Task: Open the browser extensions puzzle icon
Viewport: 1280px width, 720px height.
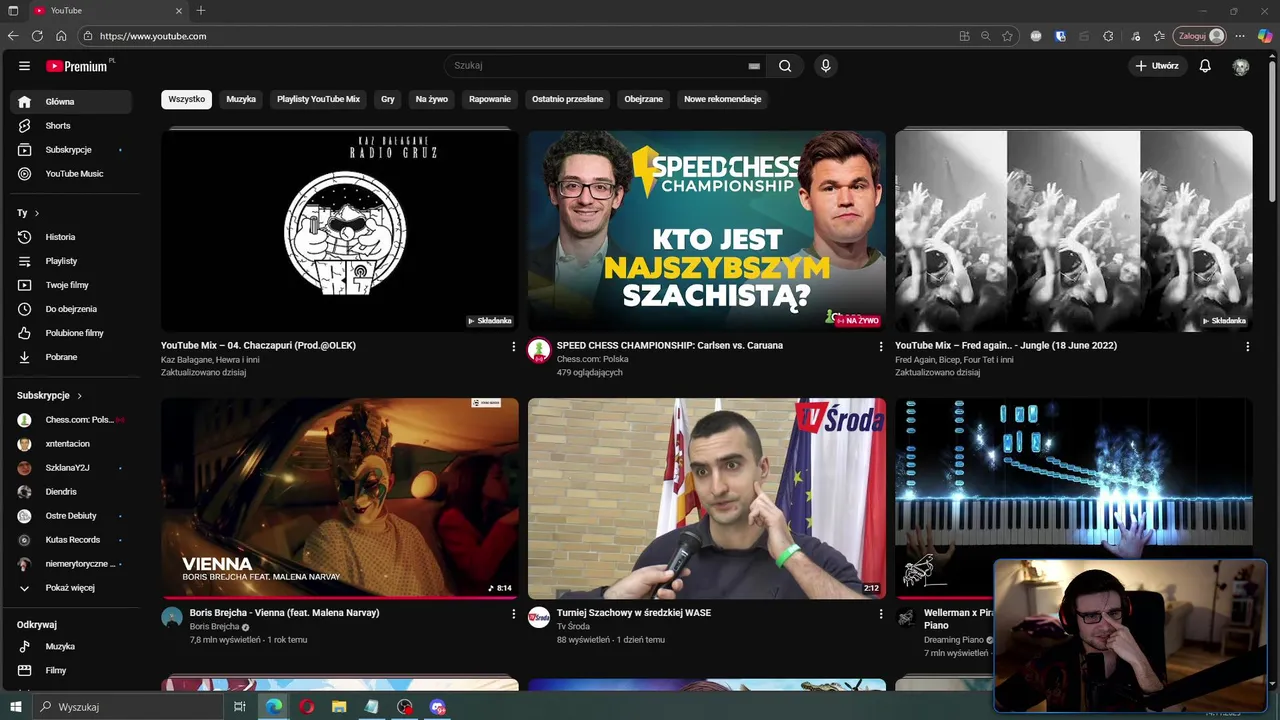Action: (x=1108, y=36)
